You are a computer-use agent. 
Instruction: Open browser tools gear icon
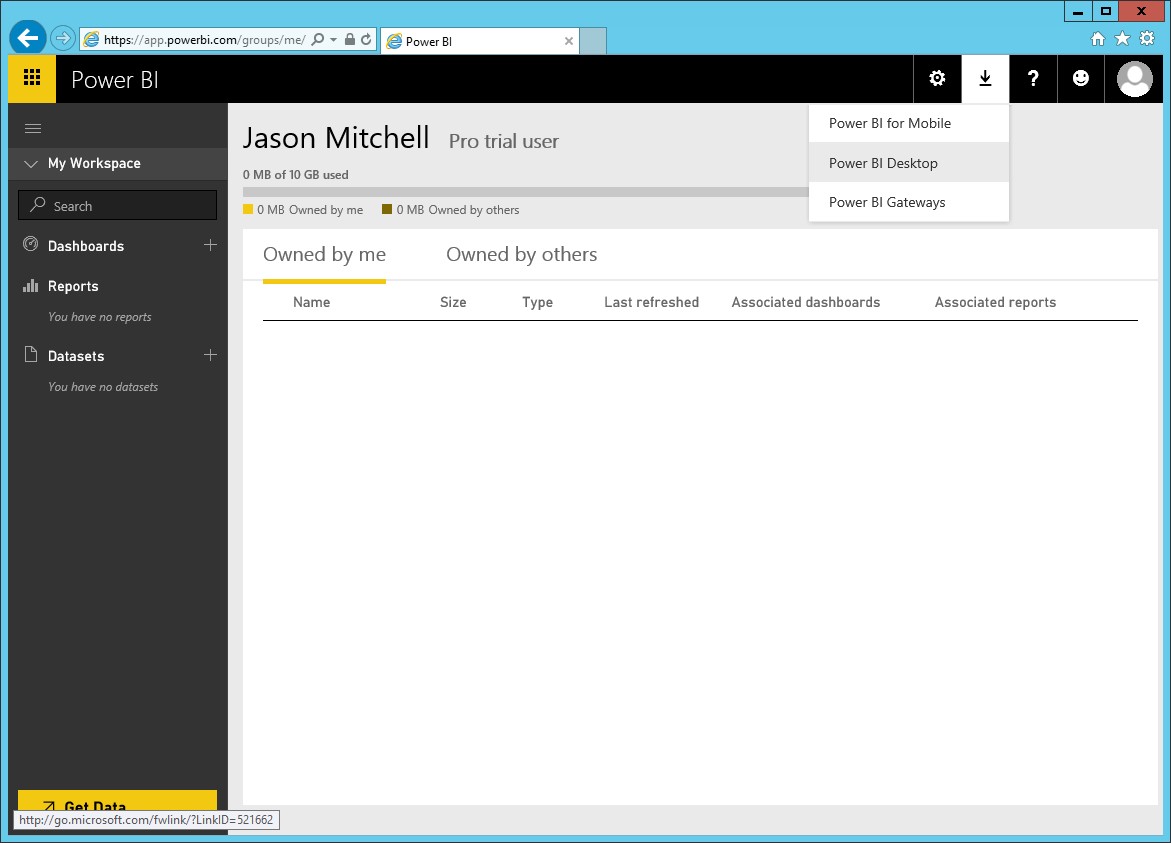1146,39
